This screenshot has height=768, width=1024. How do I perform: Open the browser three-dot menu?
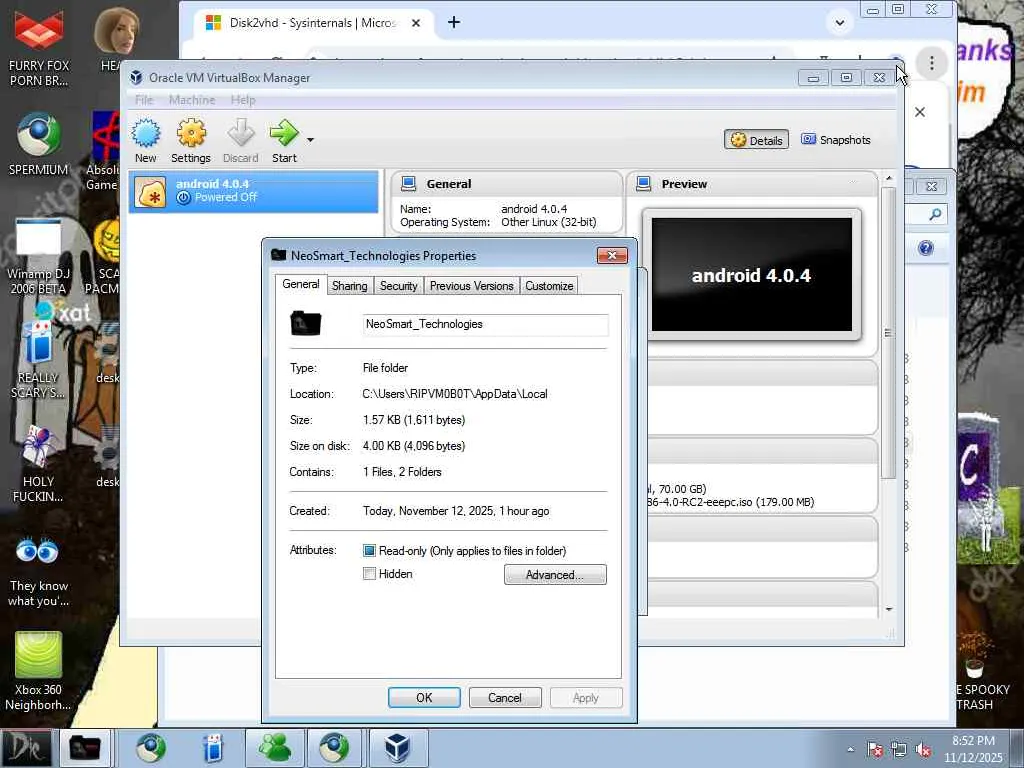pos(931,63)
